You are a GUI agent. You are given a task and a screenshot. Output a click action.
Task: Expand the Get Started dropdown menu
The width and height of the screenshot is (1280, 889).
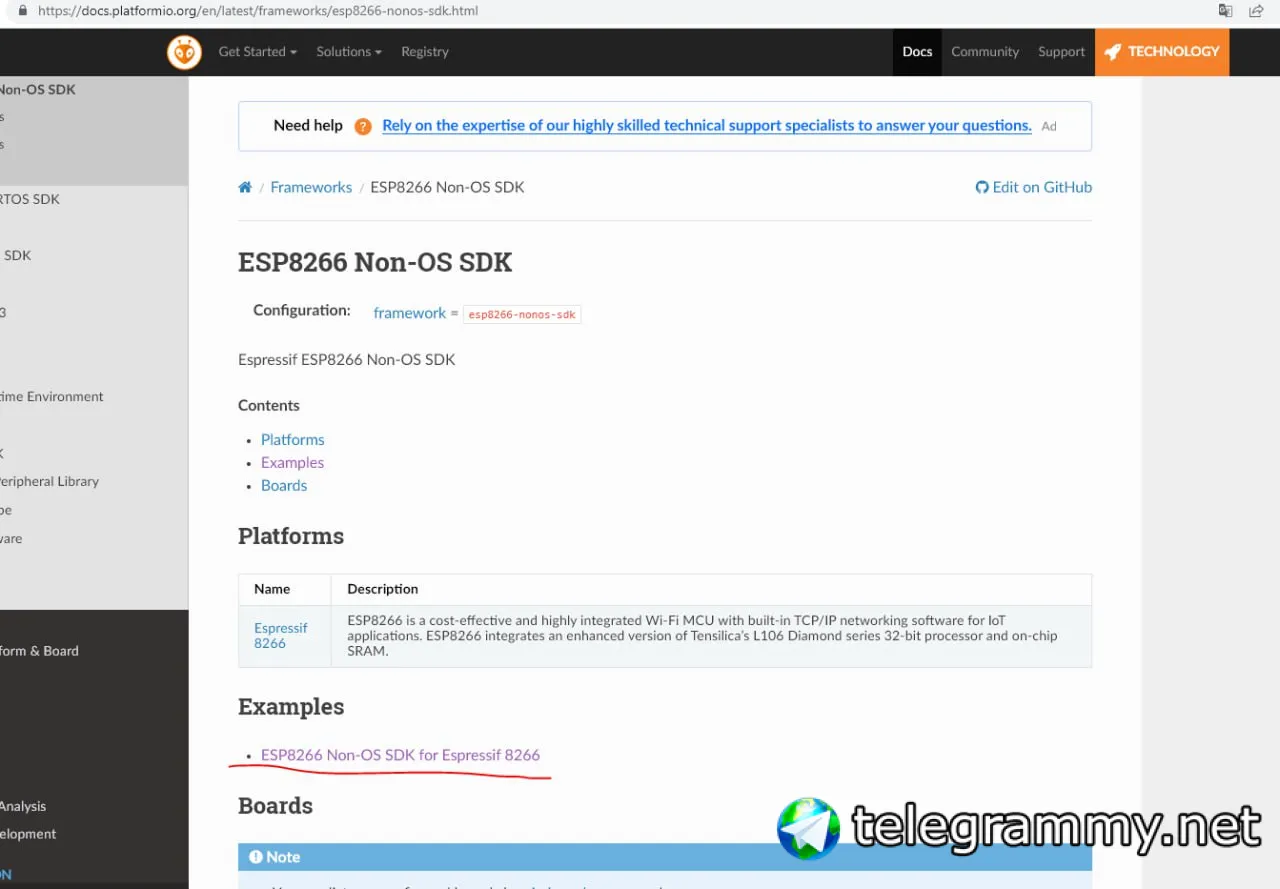pyautogui.click(x=258, y=52)
